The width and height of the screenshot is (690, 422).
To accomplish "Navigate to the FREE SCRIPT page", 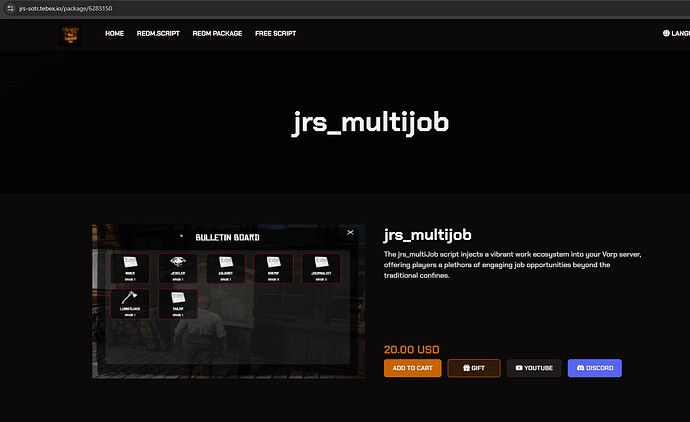I will click(276, 33).
